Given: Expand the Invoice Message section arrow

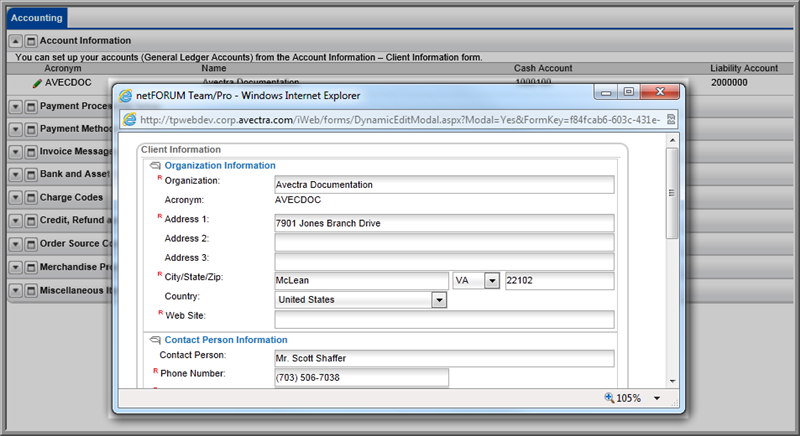Looking at the screenshot, I should coord(16,151).
